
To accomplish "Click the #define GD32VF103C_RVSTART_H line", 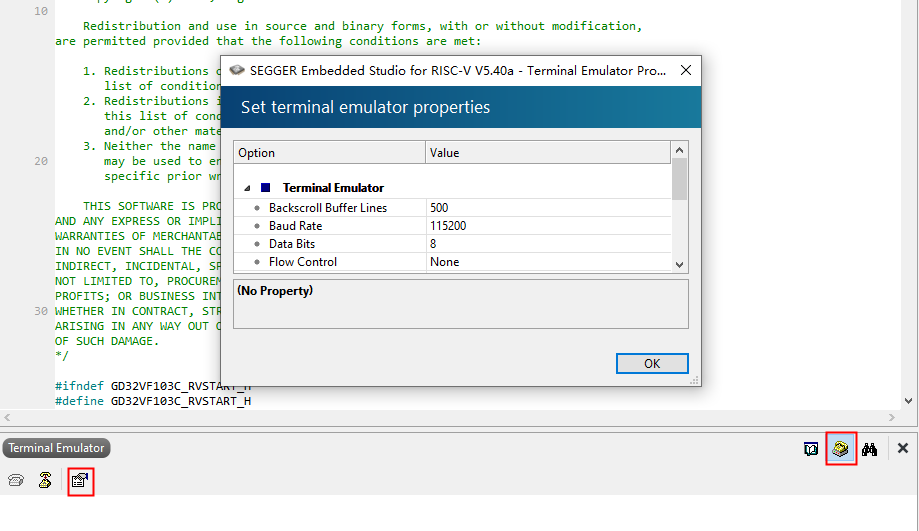I will [x=153, y=401].
